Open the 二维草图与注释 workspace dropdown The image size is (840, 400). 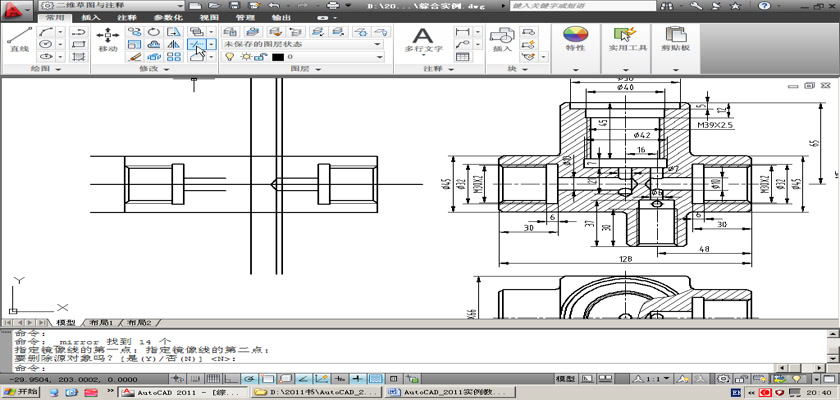coord(112,6)
